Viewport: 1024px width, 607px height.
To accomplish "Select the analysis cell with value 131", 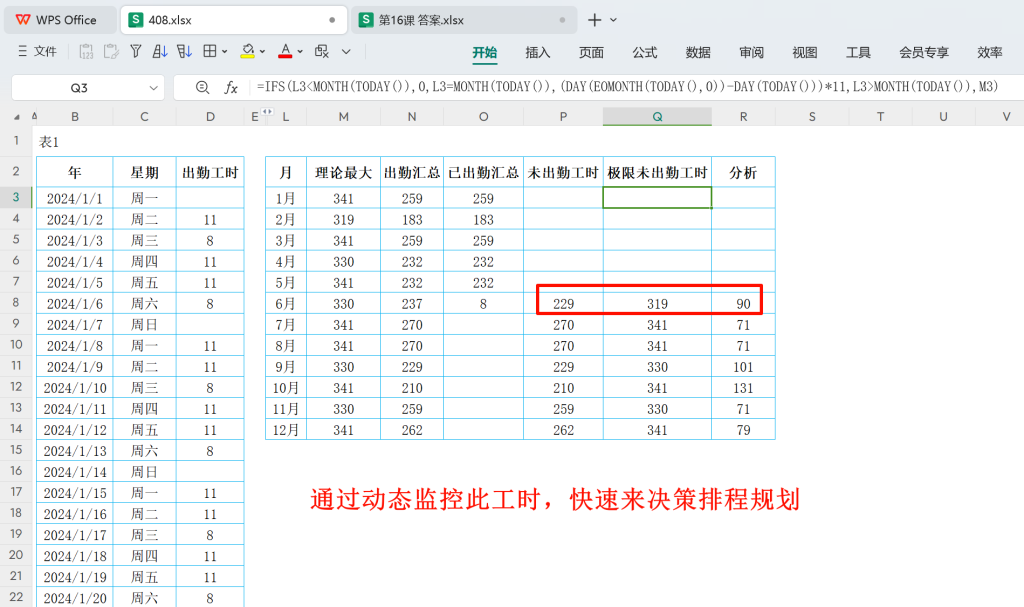I will point(743,388).
